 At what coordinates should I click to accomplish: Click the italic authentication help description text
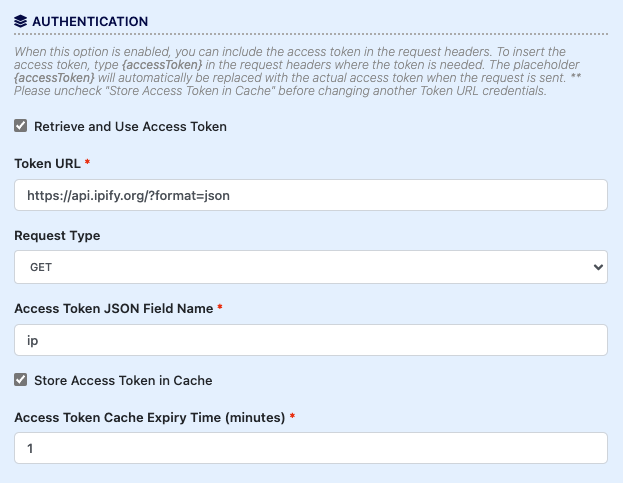tap(297, 71)
